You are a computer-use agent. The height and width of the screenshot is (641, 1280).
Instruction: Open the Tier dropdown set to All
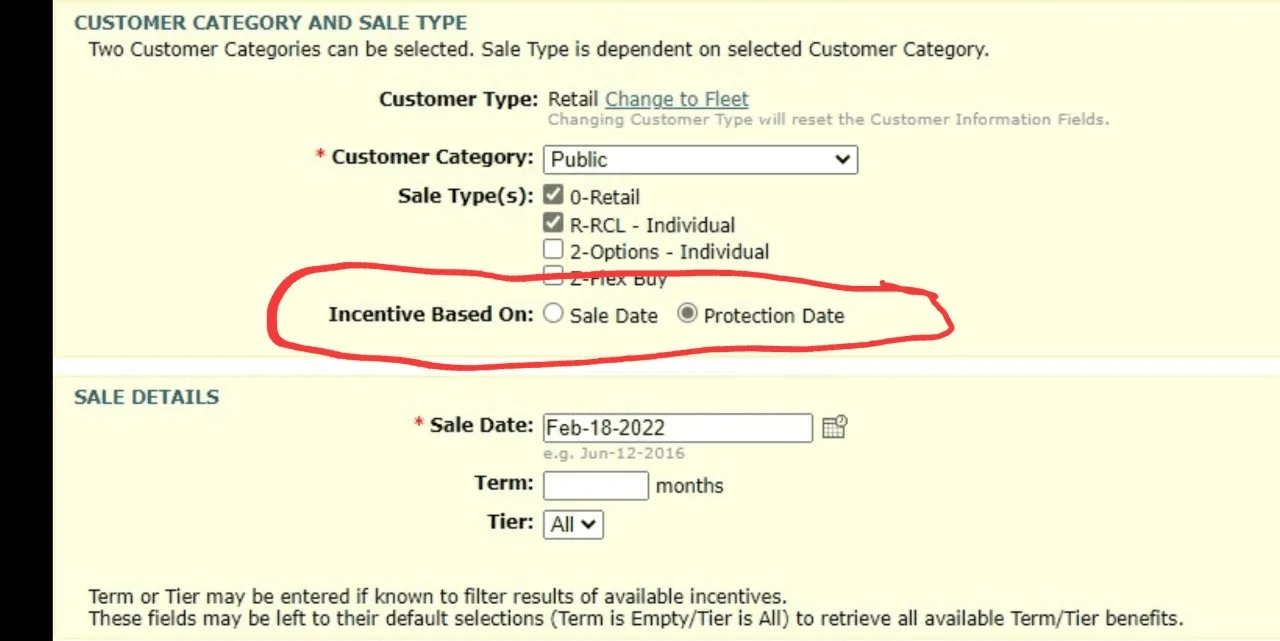(573, 524)
